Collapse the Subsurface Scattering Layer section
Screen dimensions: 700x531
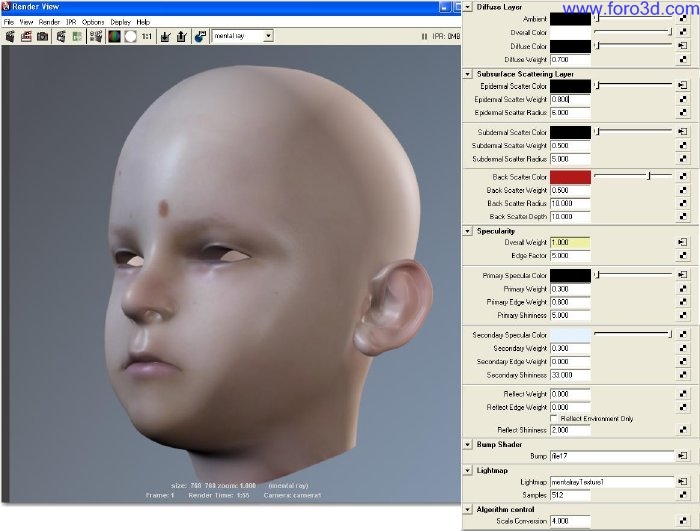click(x=467, y=74)
